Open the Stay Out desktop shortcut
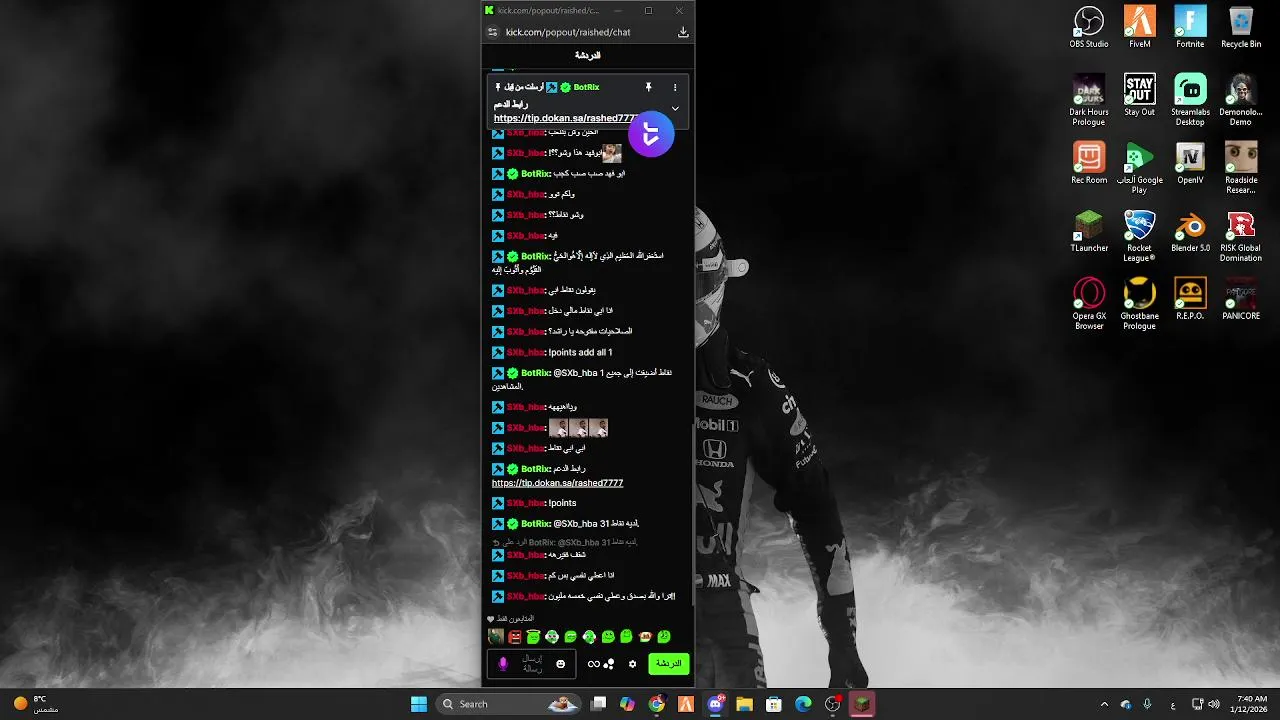 pyautogui.click(x=1139, y=95)
